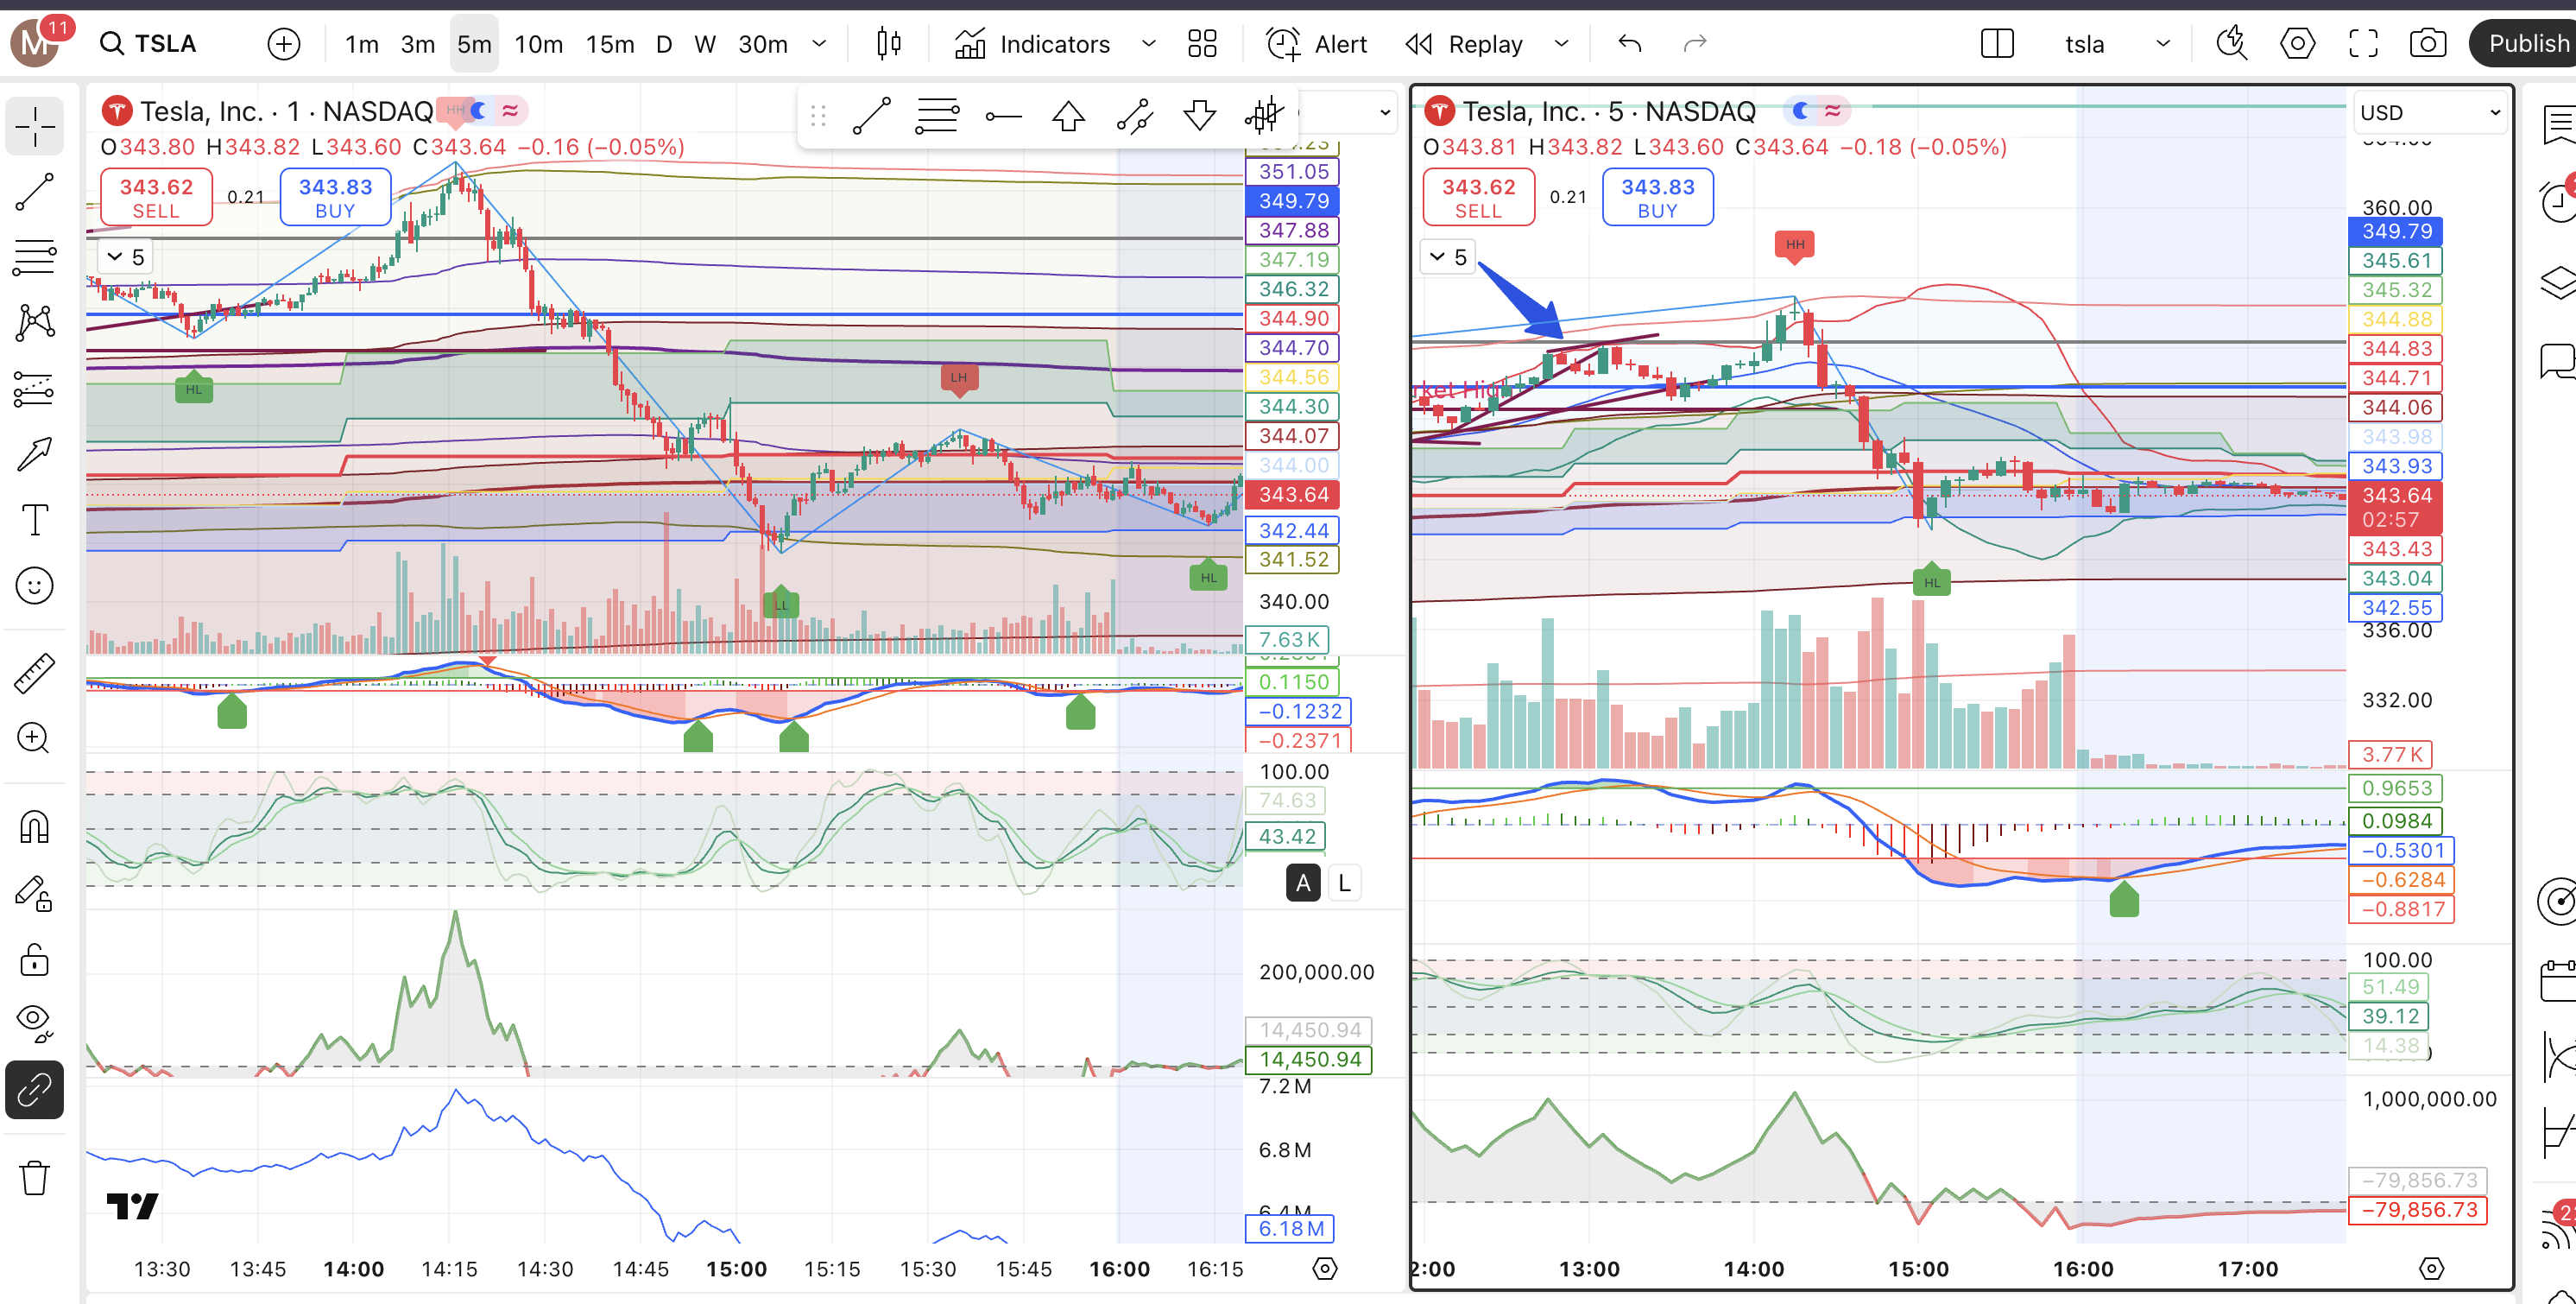Click the add symbol plus icon
The width and height of the screenshot is (2576, 1304).
tap(284, 44)
